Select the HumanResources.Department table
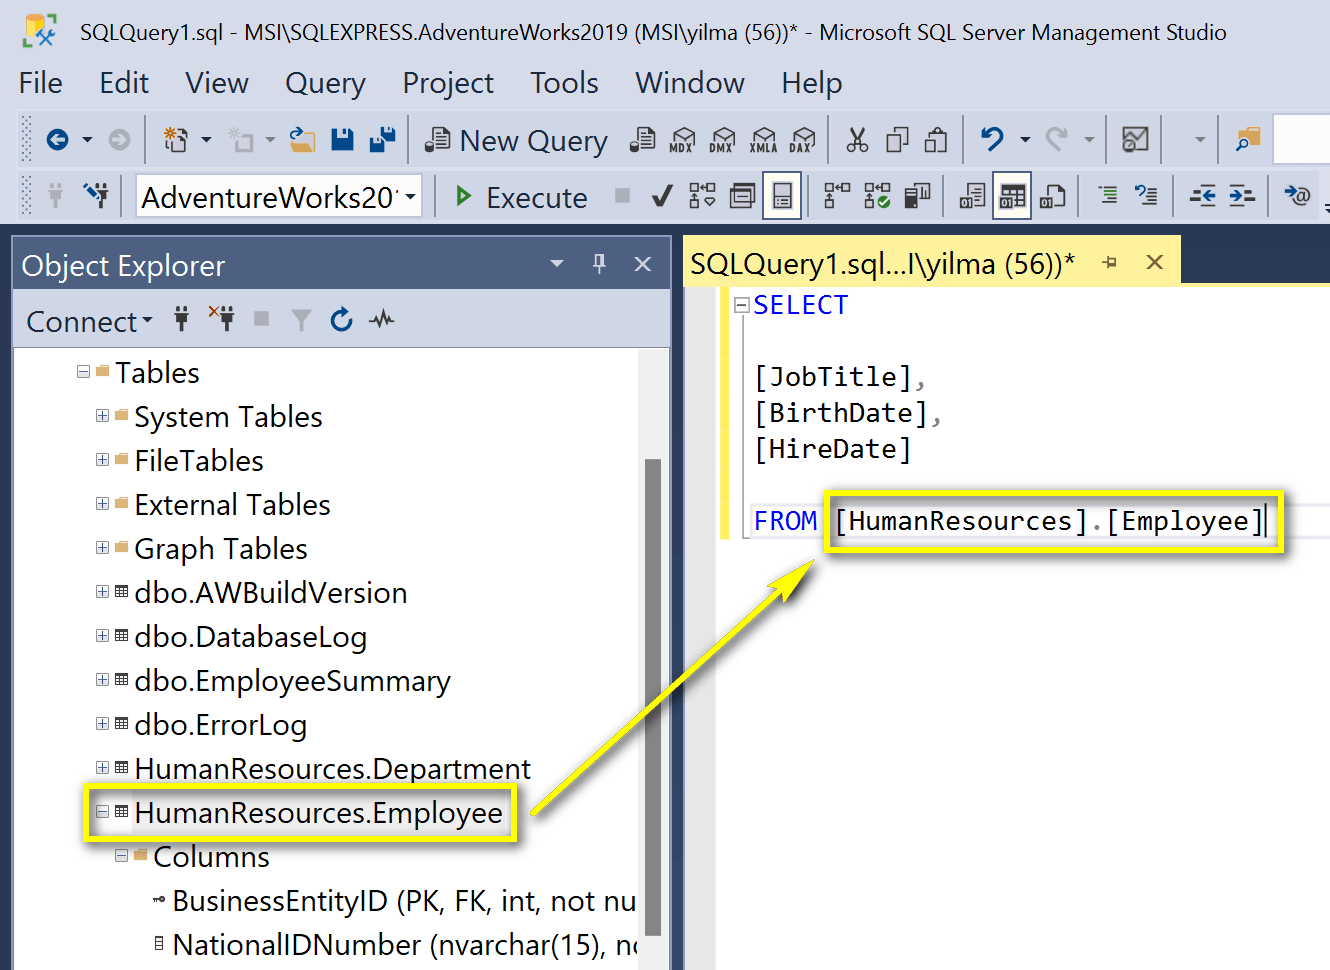 tap(332, 769)
